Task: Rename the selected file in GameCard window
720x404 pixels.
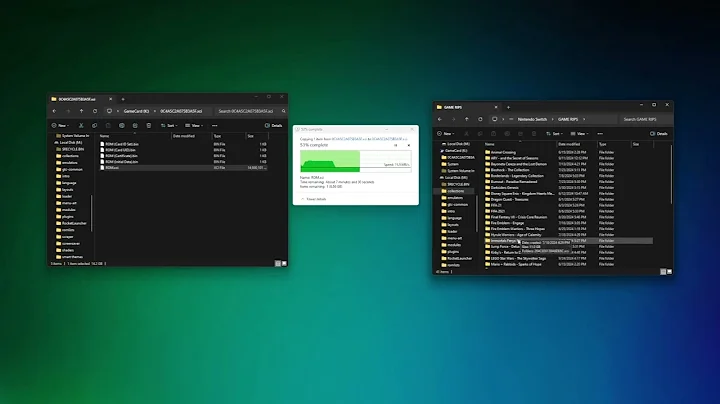Action: 122,125
